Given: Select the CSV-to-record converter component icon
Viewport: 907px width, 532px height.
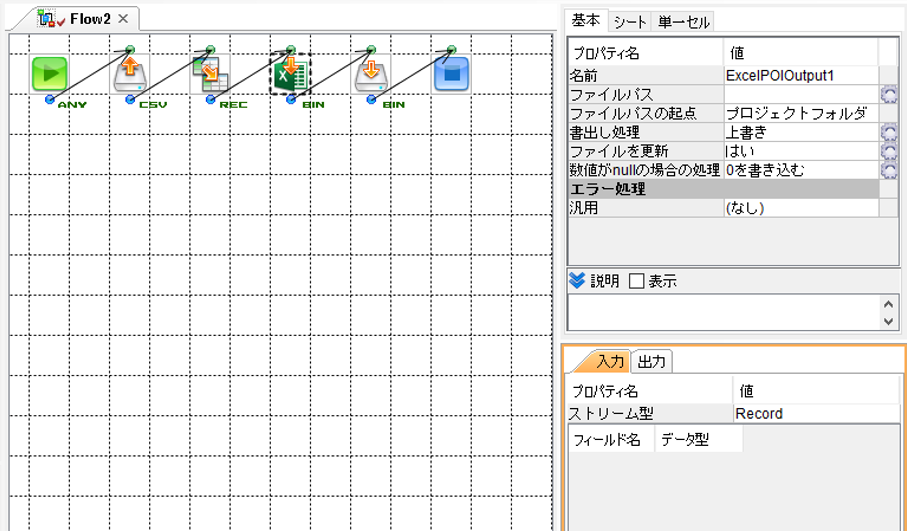Looking at the screenshot, I should [x=210, y=74].
